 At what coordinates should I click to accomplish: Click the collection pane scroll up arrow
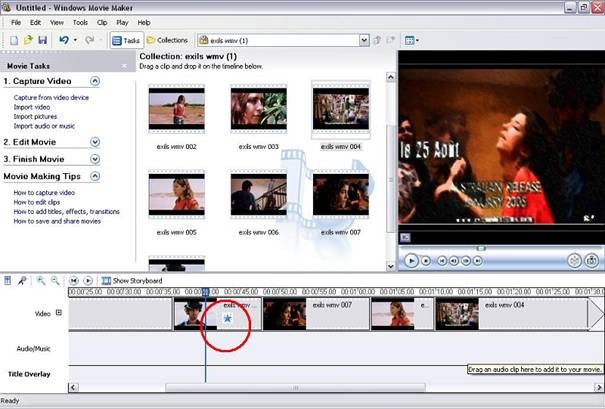(x=390, y=77)
